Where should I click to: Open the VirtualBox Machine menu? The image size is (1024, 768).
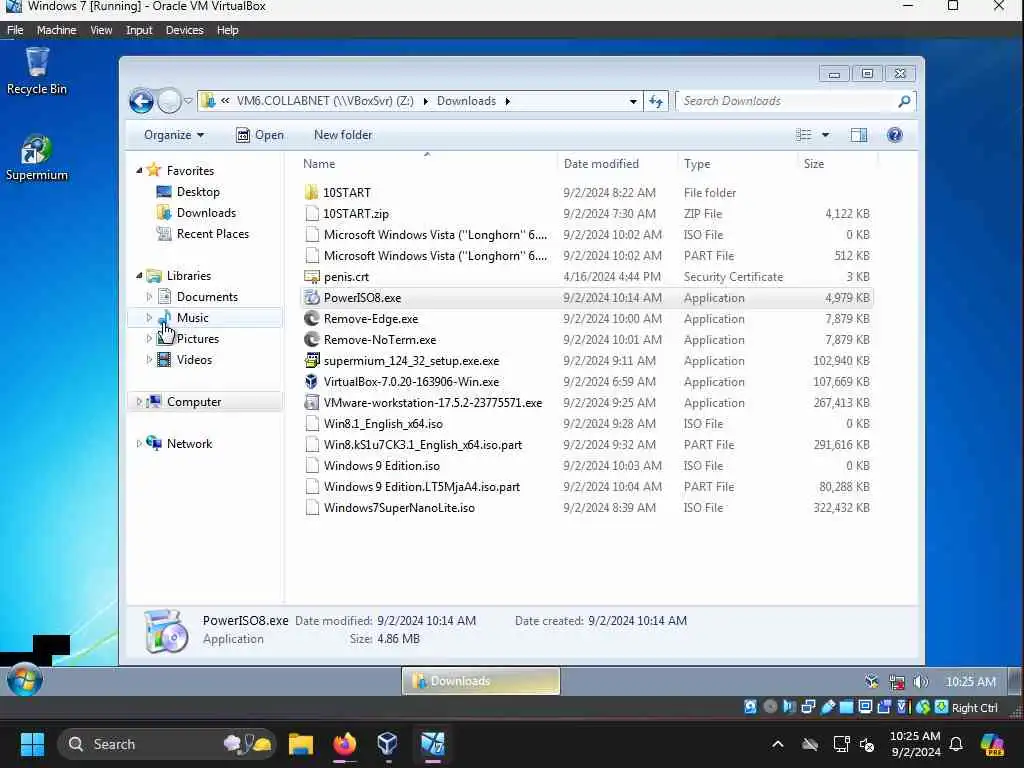[x=56, y=30]
